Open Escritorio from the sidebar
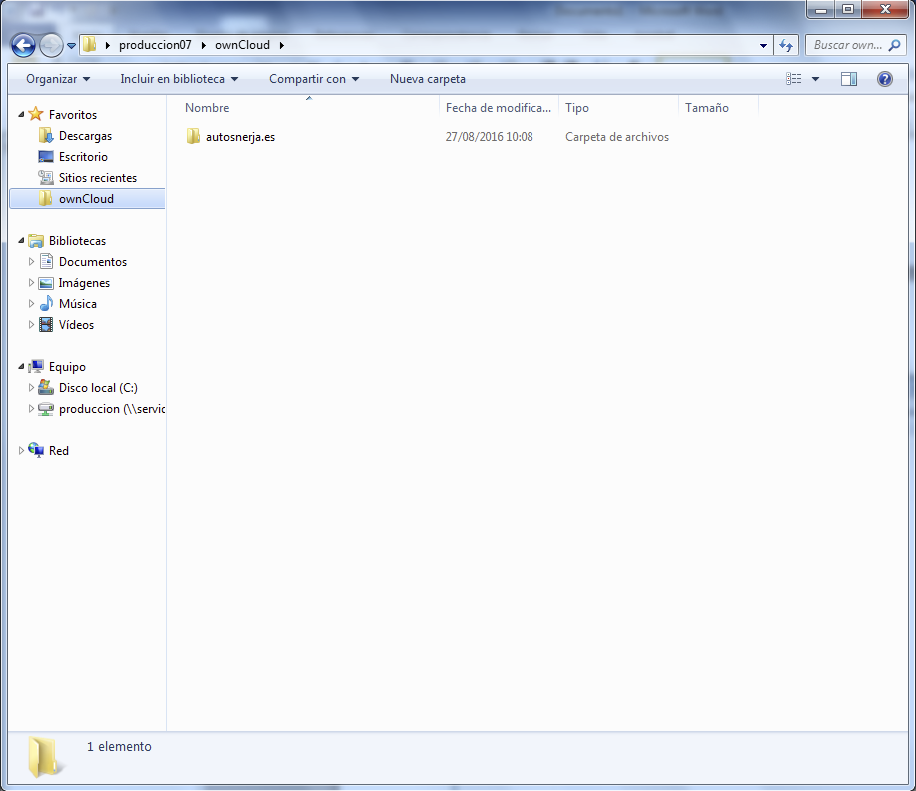916x791 pixels. (83, 157)
